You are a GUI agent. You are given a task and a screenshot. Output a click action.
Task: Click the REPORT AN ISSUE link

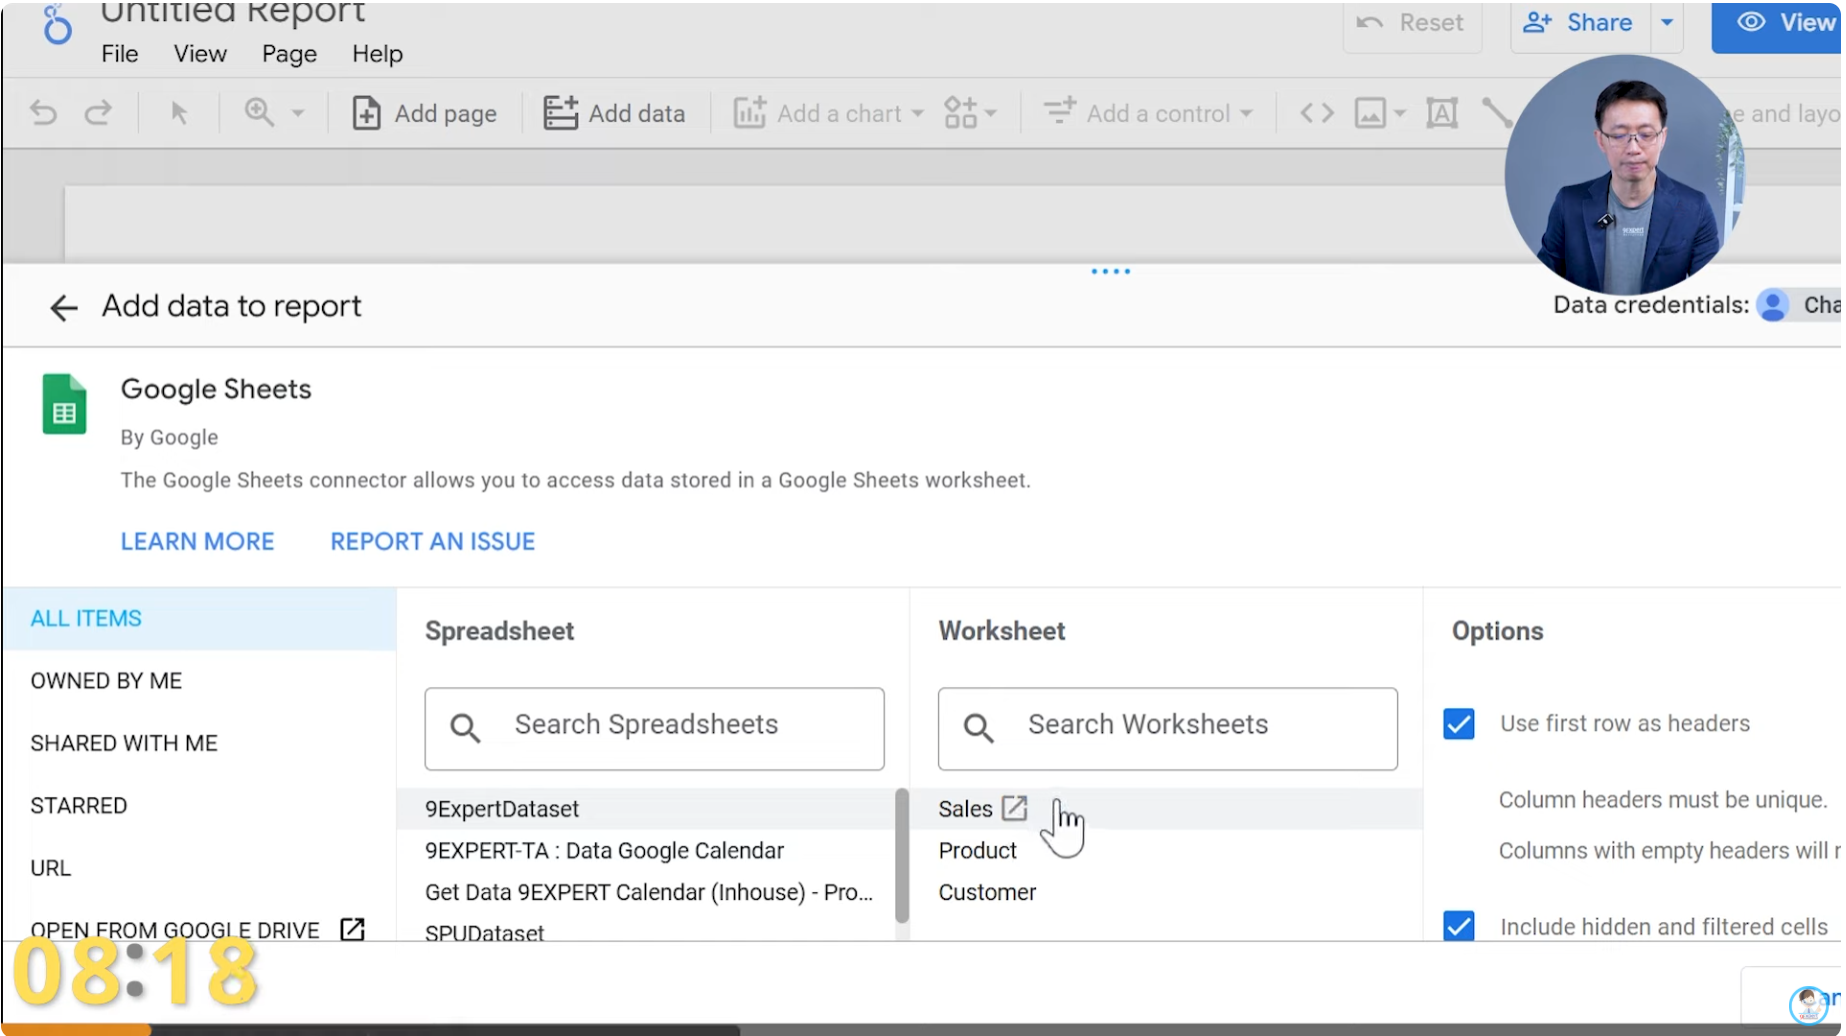click(432, 541)
